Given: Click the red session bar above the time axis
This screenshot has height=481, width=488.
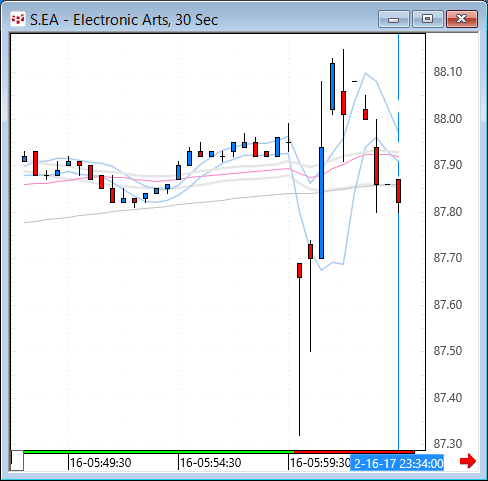Looking at the screenshot, I should coord(354,452).
